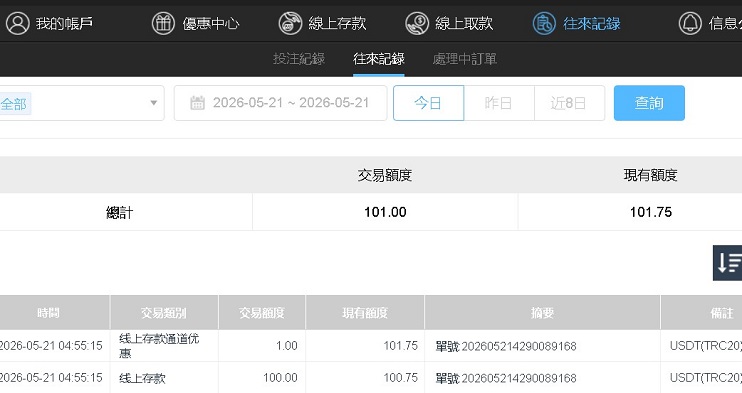This screenshot has width=742, height=393.
Task: Select the 往來記錄 sub-tab
Action: [x=379, y=59]
